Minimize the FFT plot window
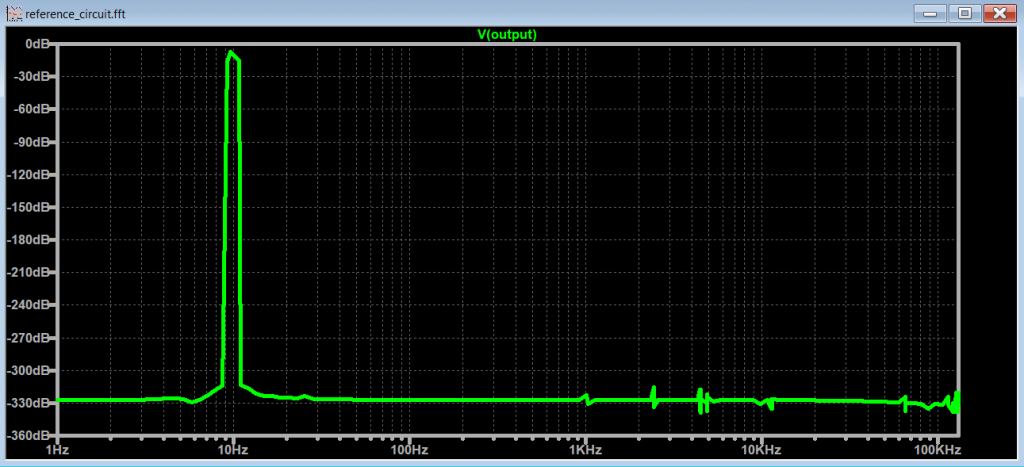 click(934, 13)
